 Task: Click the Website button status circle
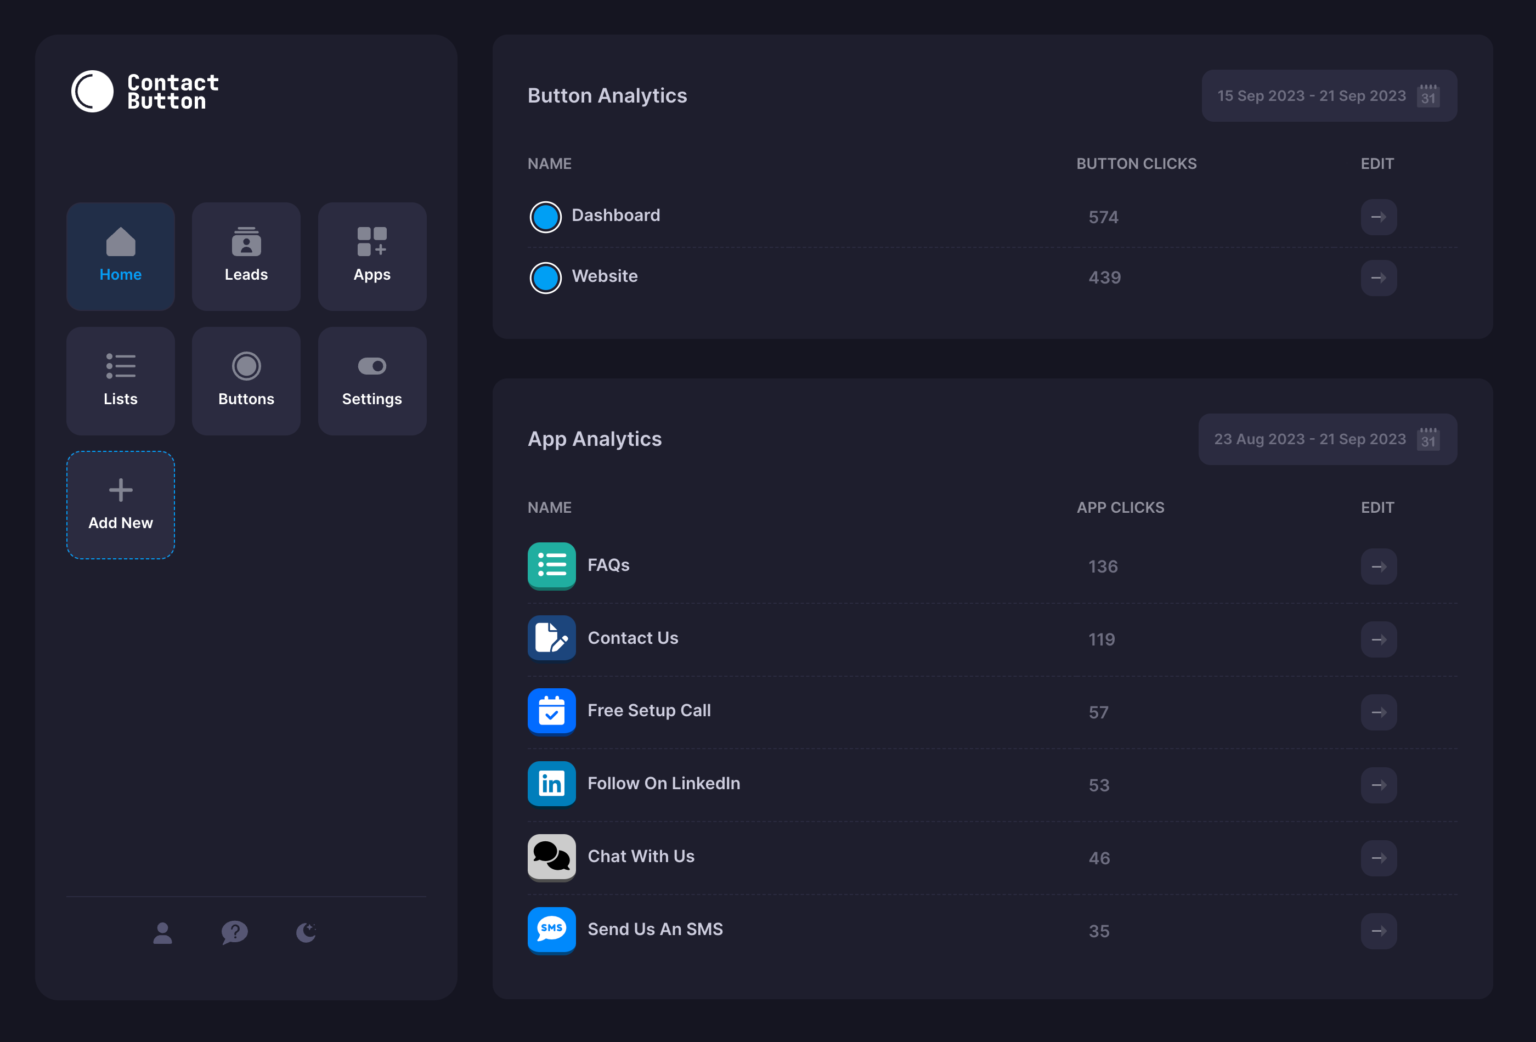[x=545, y=277]
